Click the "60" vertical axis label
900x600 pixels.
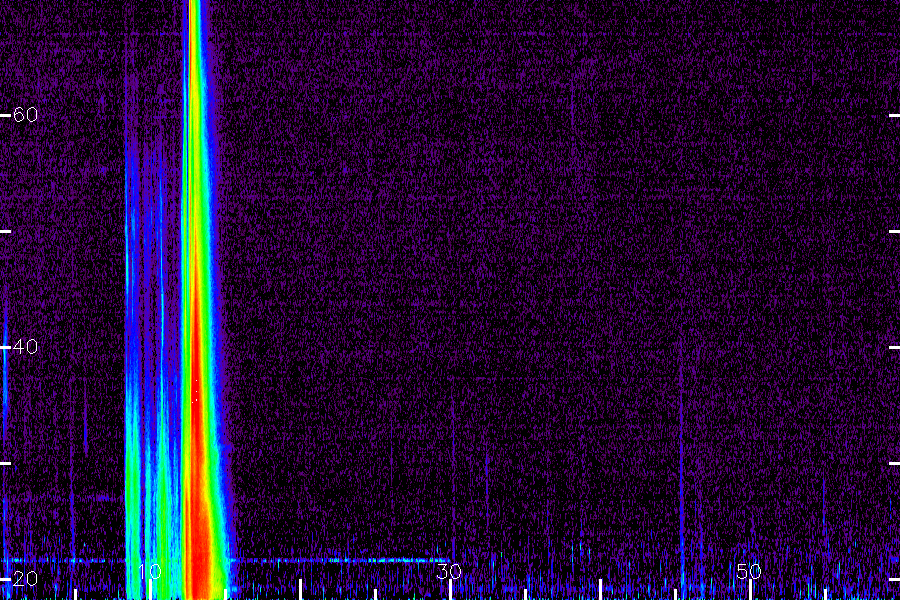(25, 115)
